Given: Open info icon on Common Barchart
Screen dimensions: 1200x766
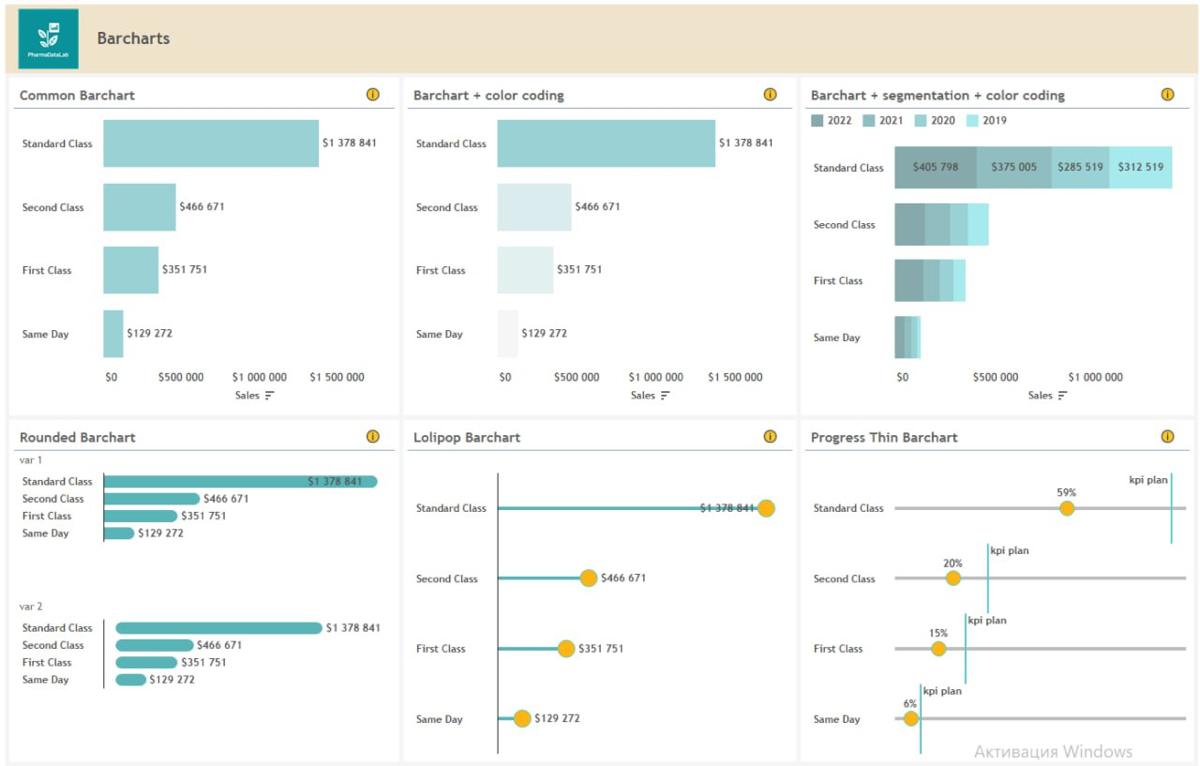Looking at the screenshot, I should (x=373, y=95).
